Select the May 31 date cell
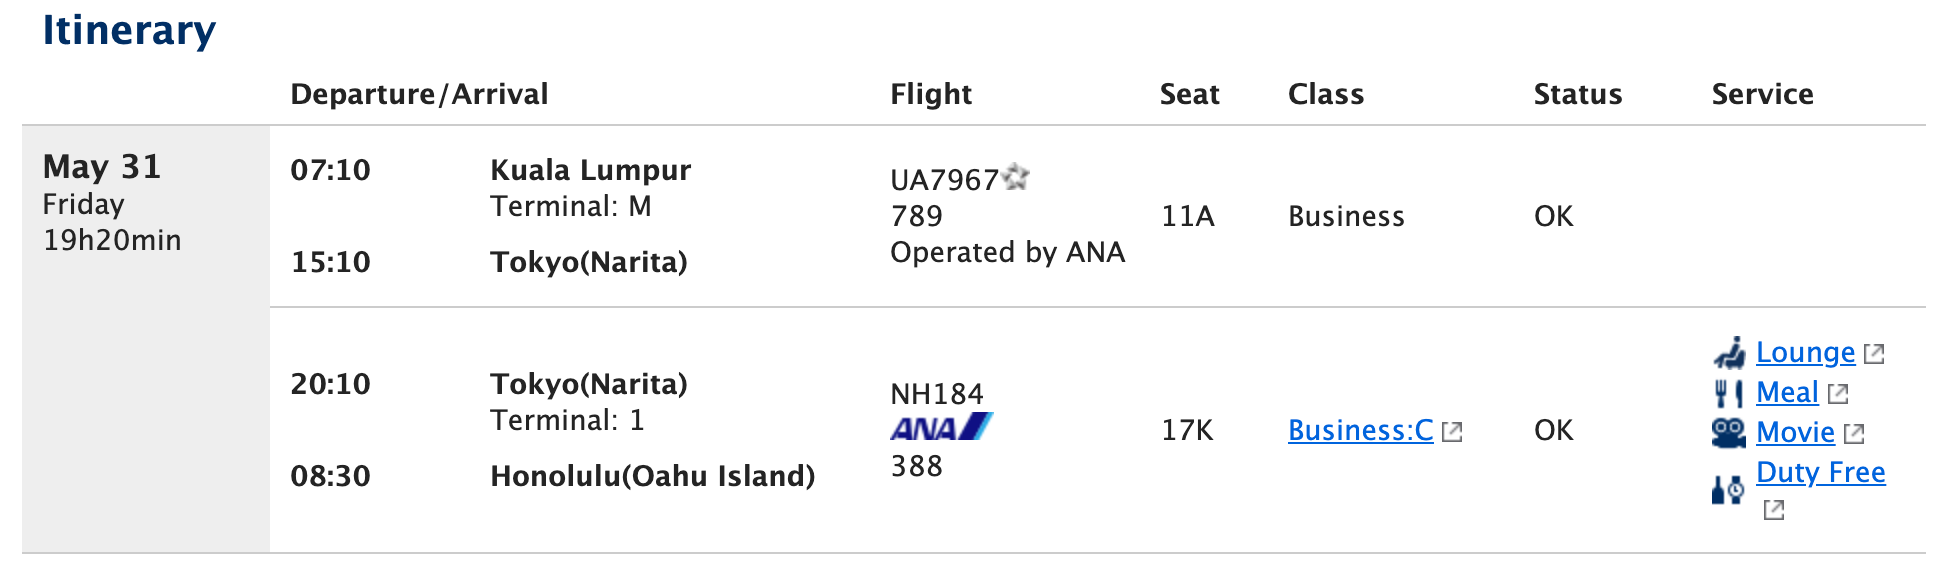This screenshot has height=570, width=1950. pos(102,167)
